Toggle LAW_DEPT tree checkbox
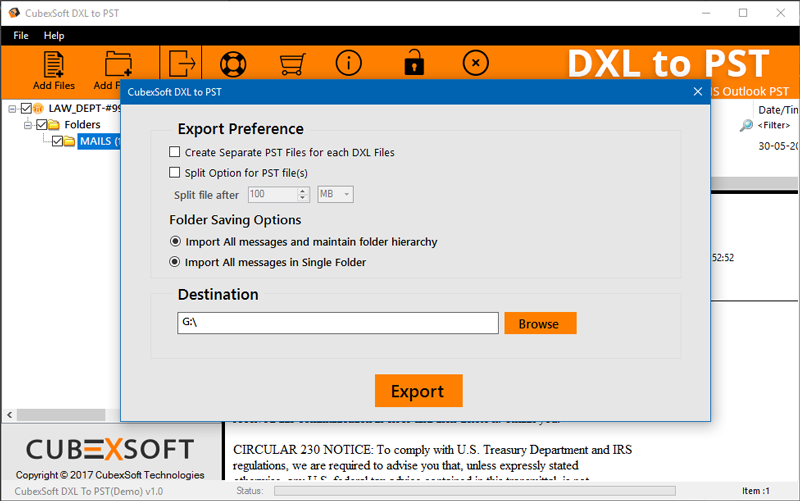This screenshot has height=501, width=800. pyautogui.click(x=26, y=108)
